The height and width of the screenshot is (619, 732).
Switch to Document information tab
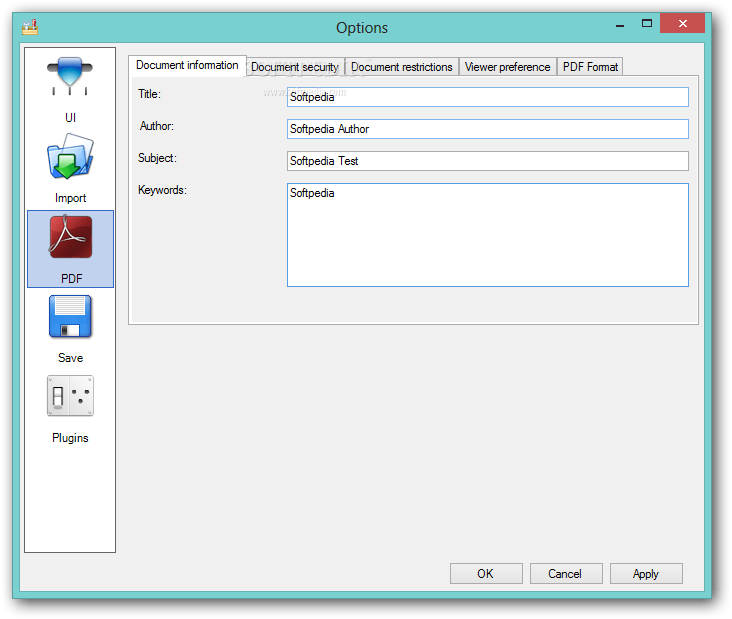(187, 65)
